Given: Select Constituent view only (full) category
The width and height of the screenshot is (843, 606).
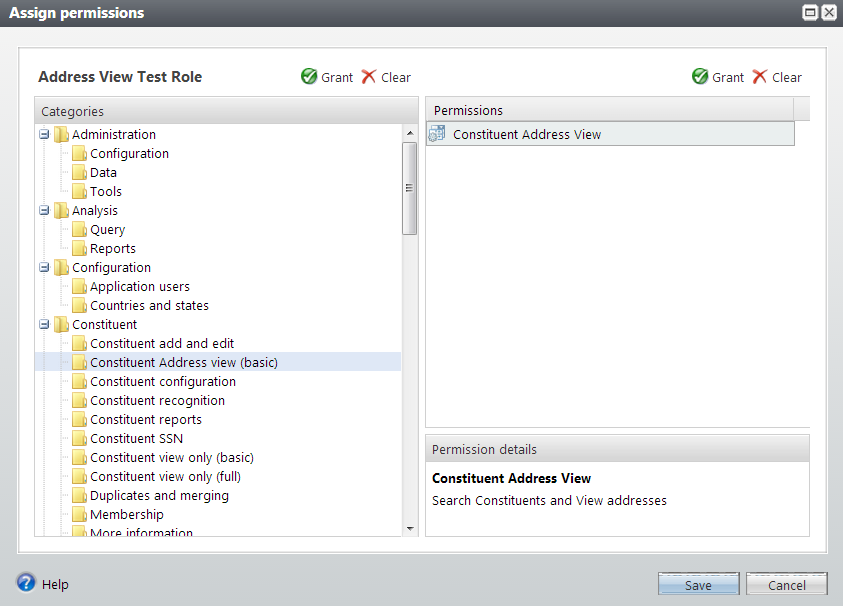Looking at the screenshot, I should (x=166, y=476).
